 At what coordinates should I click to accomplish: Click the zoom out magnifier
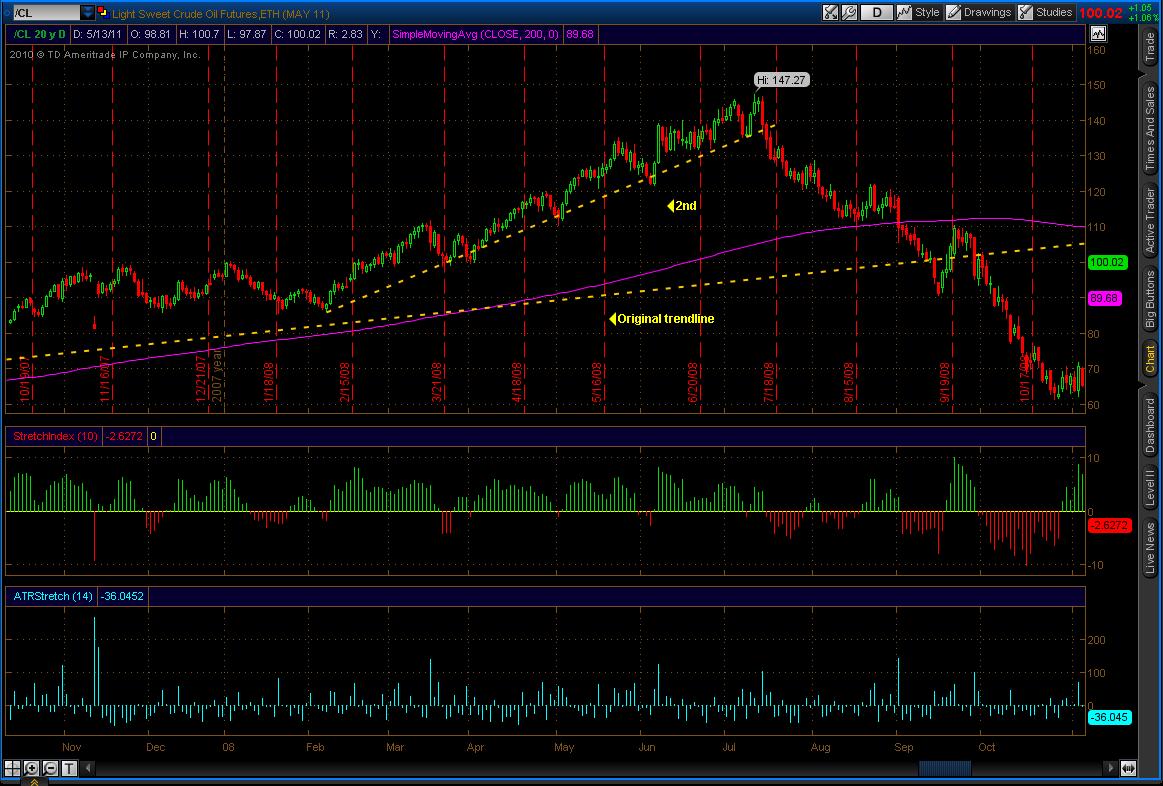click(x=50, y=767)
